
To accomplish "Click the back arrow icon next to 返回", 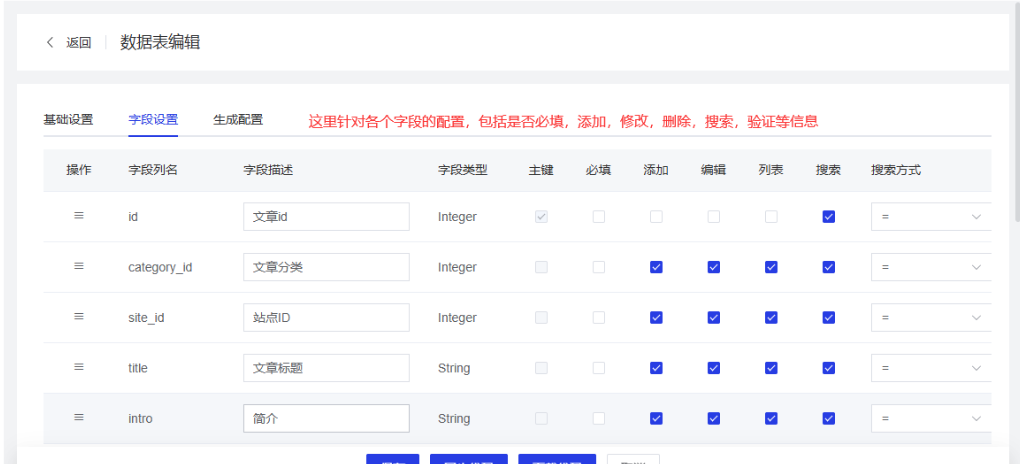I will click(50, 43).
